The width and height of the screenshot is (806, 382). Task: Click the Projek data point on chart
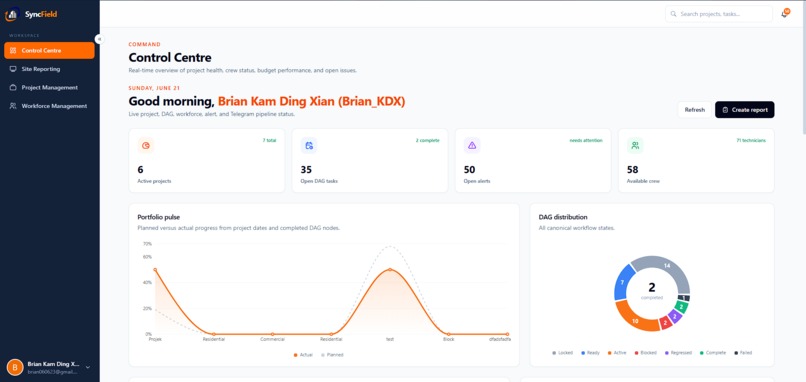click(x=155, y=269)
